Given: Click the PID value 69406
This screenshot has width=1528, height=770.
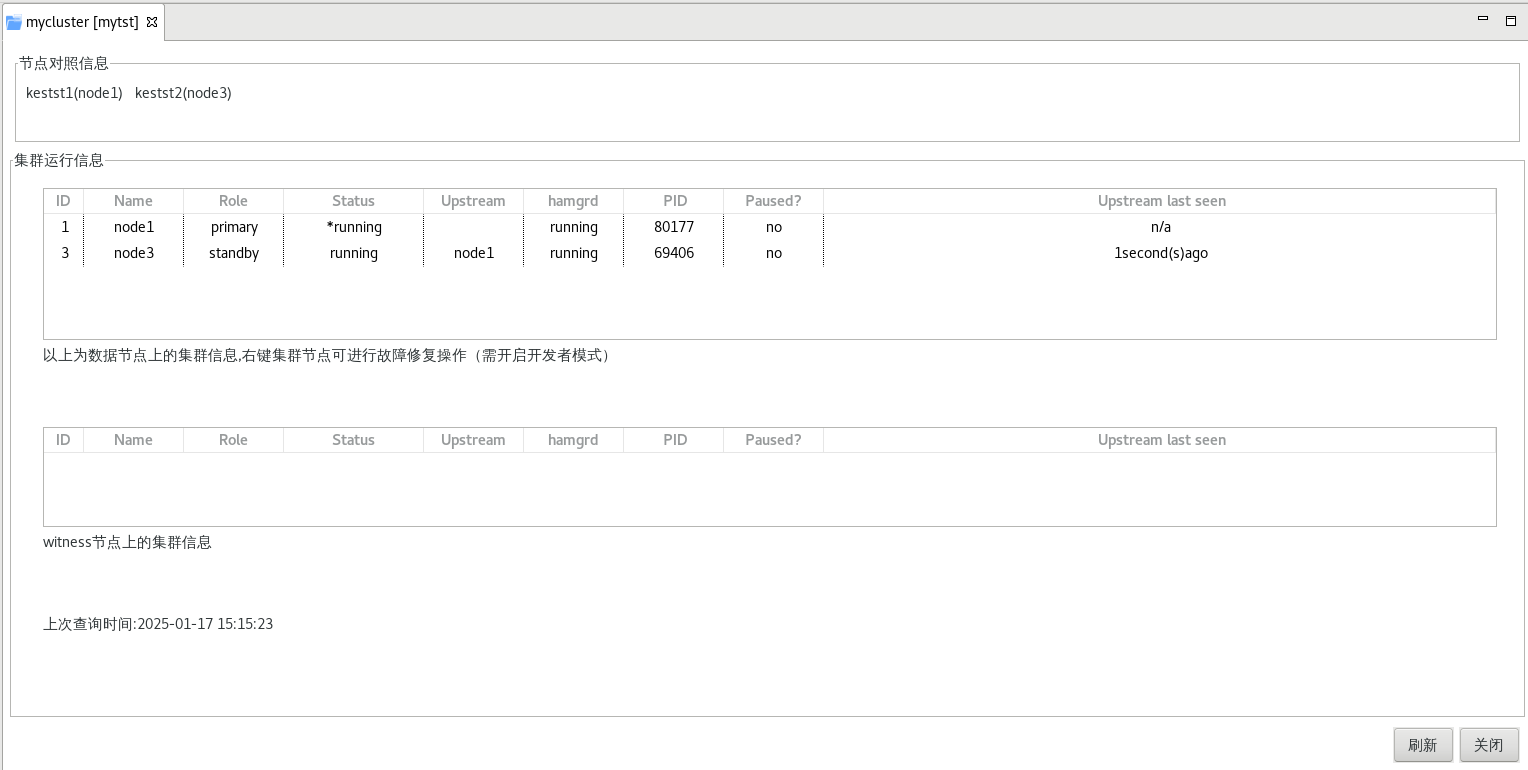Looking at the screenshot, I should (674, 253).
